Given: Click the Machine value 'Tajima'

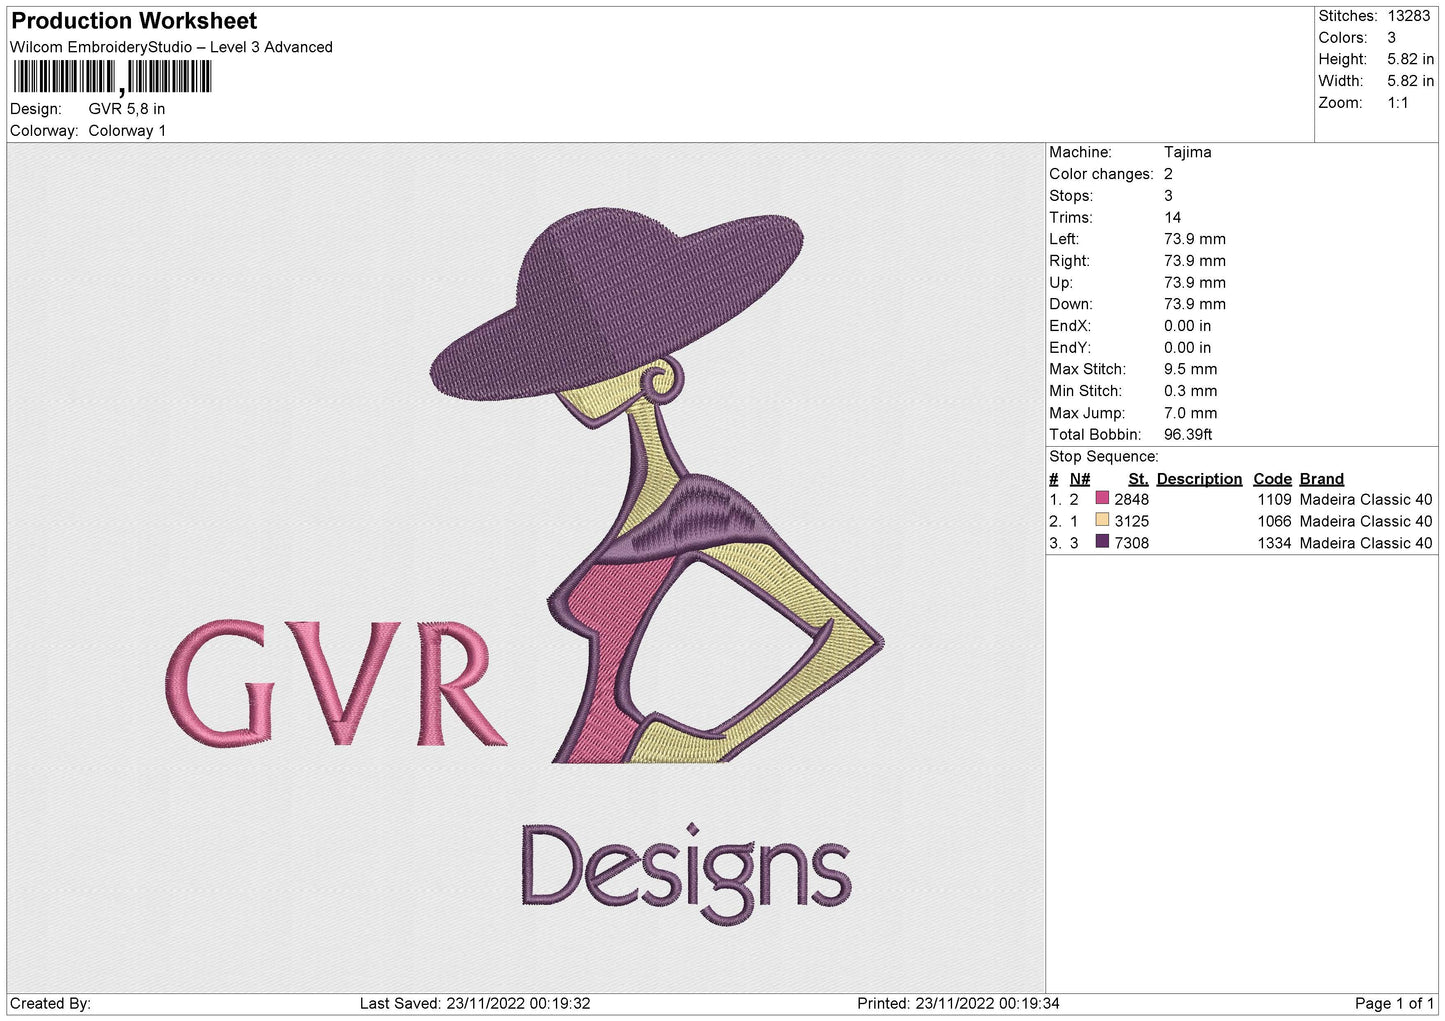Looking at the screenshot, I should pos(1187,152).
